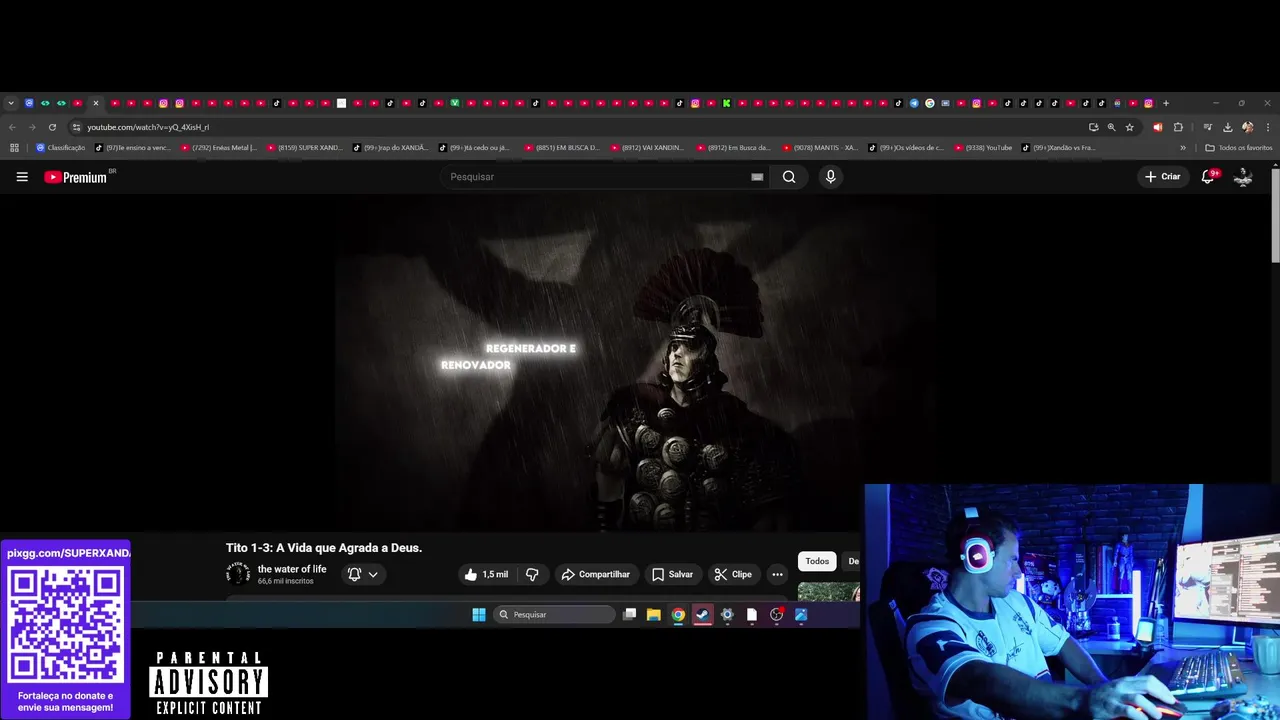The image size is (1280, 720).
Task: Reload the page with the refresh icon
Action: [52, 127]
